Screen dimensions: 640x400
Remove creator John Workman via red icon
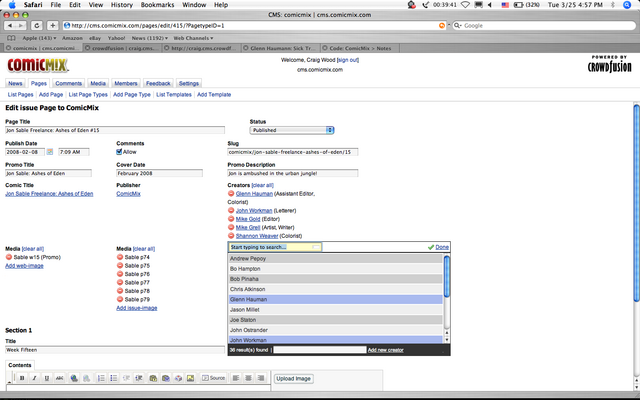coord(231,211)
